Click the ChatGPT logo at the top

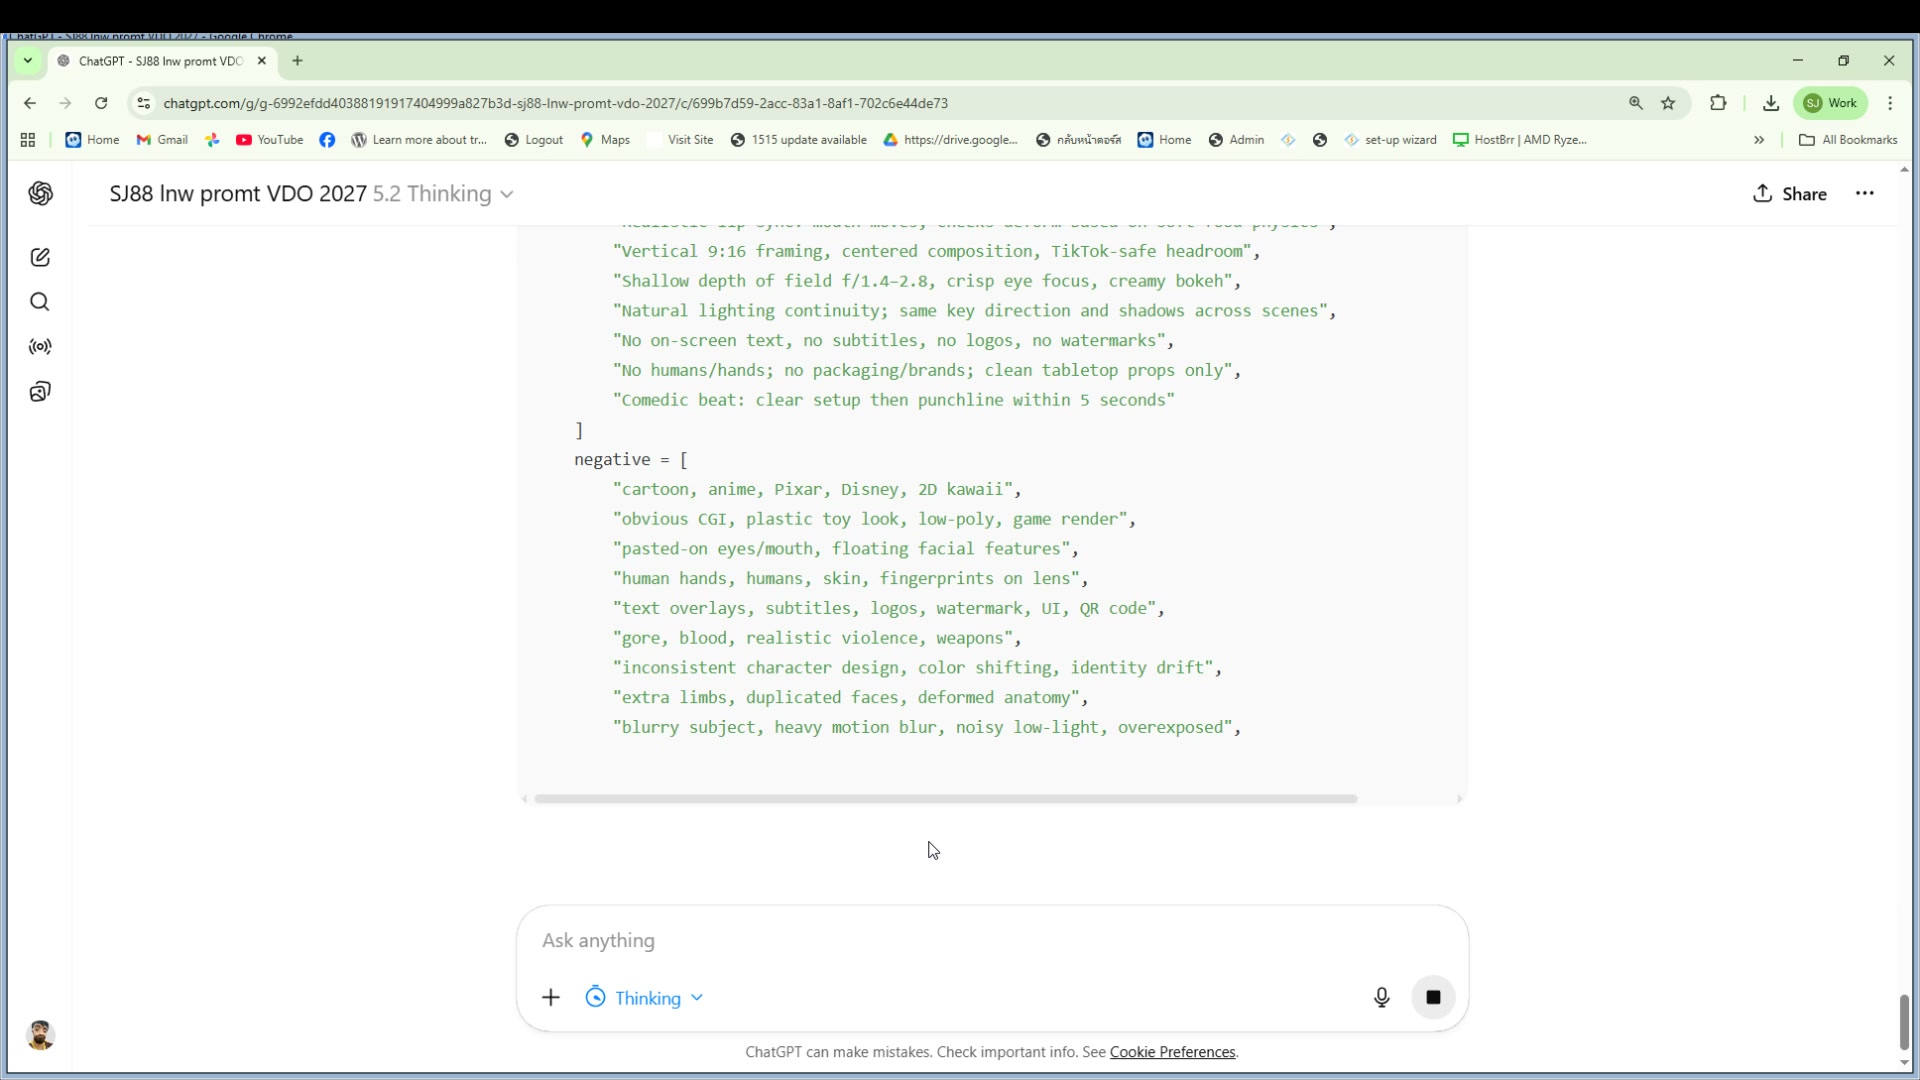click(40, 194)
